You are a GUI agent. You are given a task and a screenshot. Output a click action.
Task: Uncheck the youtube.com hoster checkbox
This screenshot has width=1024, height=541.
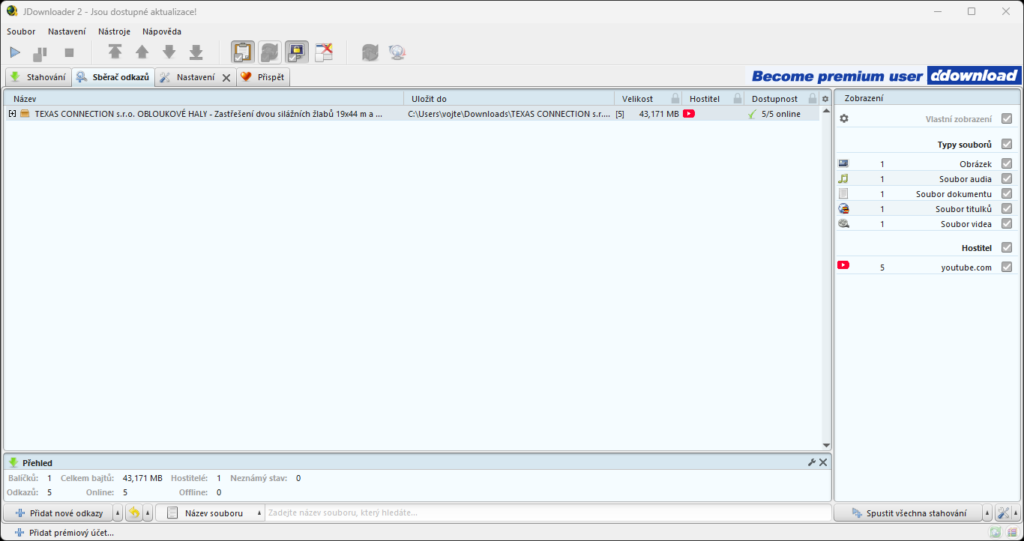point(1007,267)
